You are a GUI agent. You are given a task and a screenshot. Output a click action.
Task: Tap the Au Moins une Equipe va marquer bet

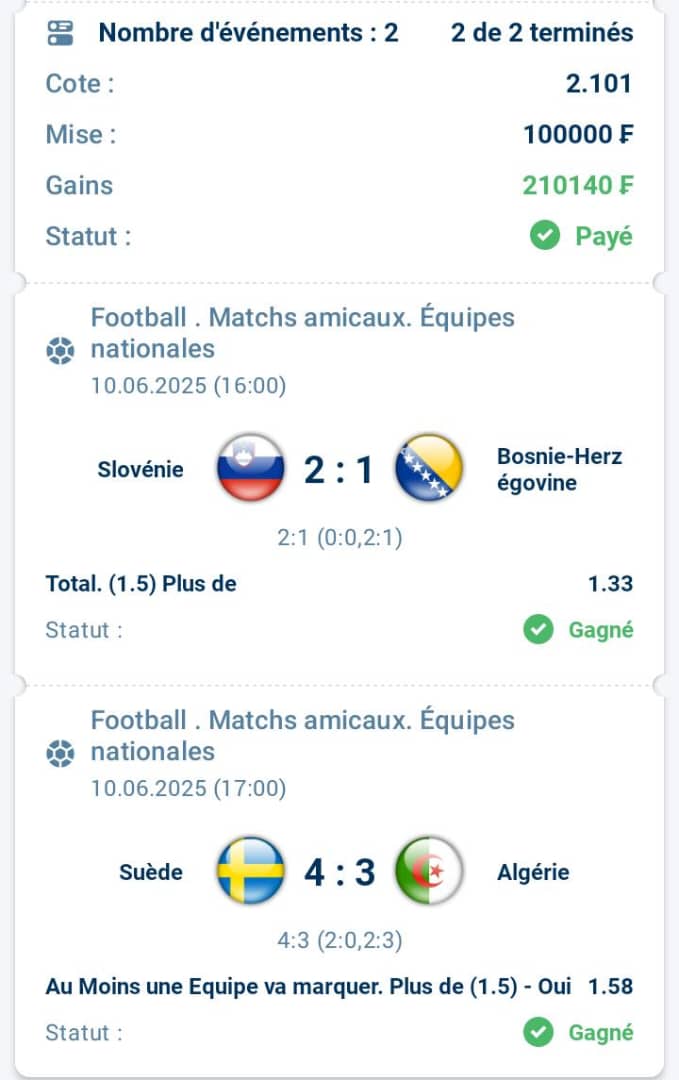(x=339, y=986)
